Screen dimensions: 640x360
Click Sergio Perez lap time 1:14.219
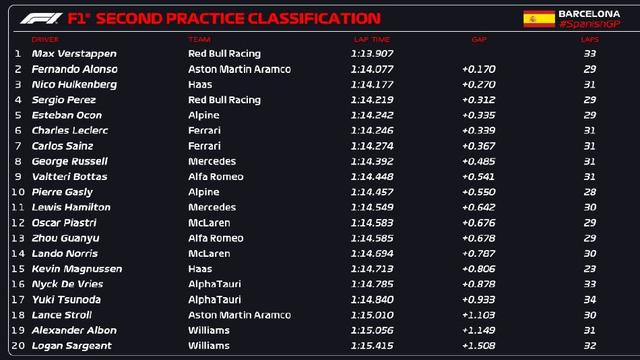(x=372, y=100)
